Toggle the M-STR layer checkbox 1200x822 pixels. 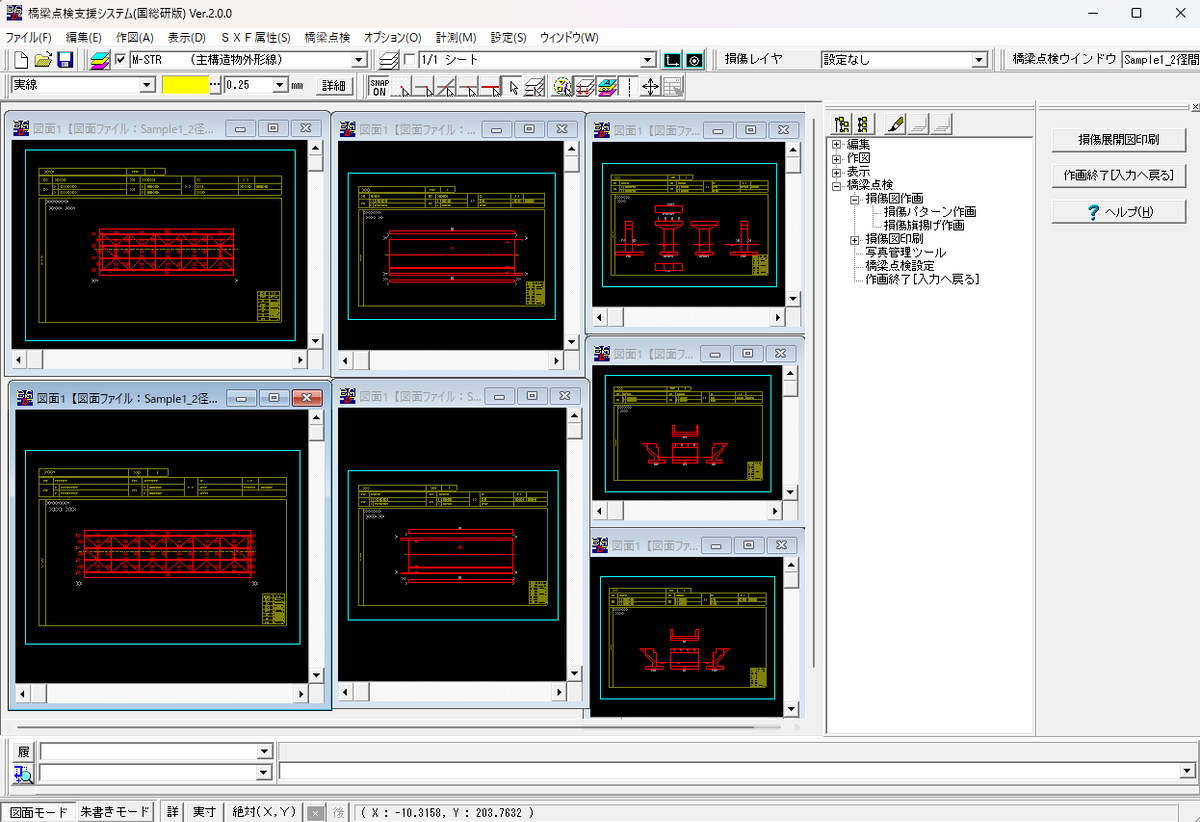121,60
